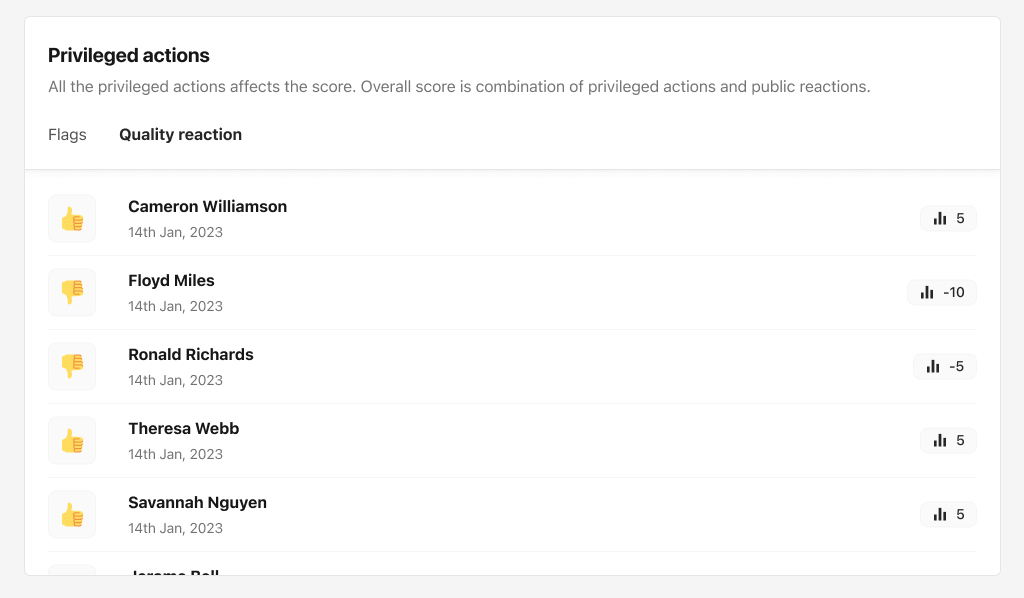Click Cameron Williamson's thumbs up reaction icon
This screenshot has width=1024, height=598.
coord(71,218)
